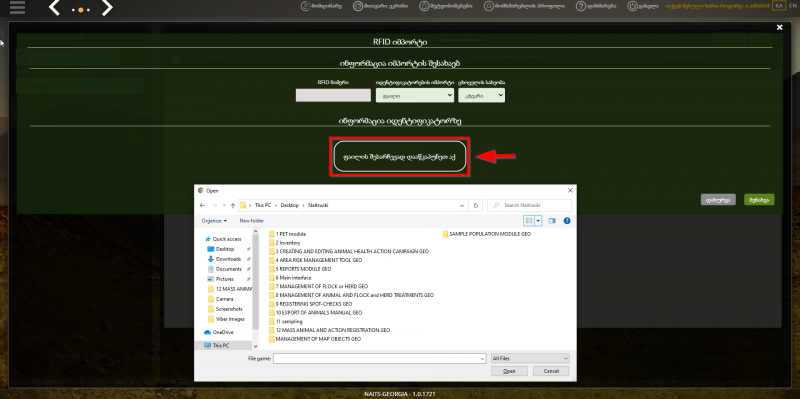The height and width of the screenshot is (399, 800).
Task: Switch language to KA
Action: coord(779,6)
